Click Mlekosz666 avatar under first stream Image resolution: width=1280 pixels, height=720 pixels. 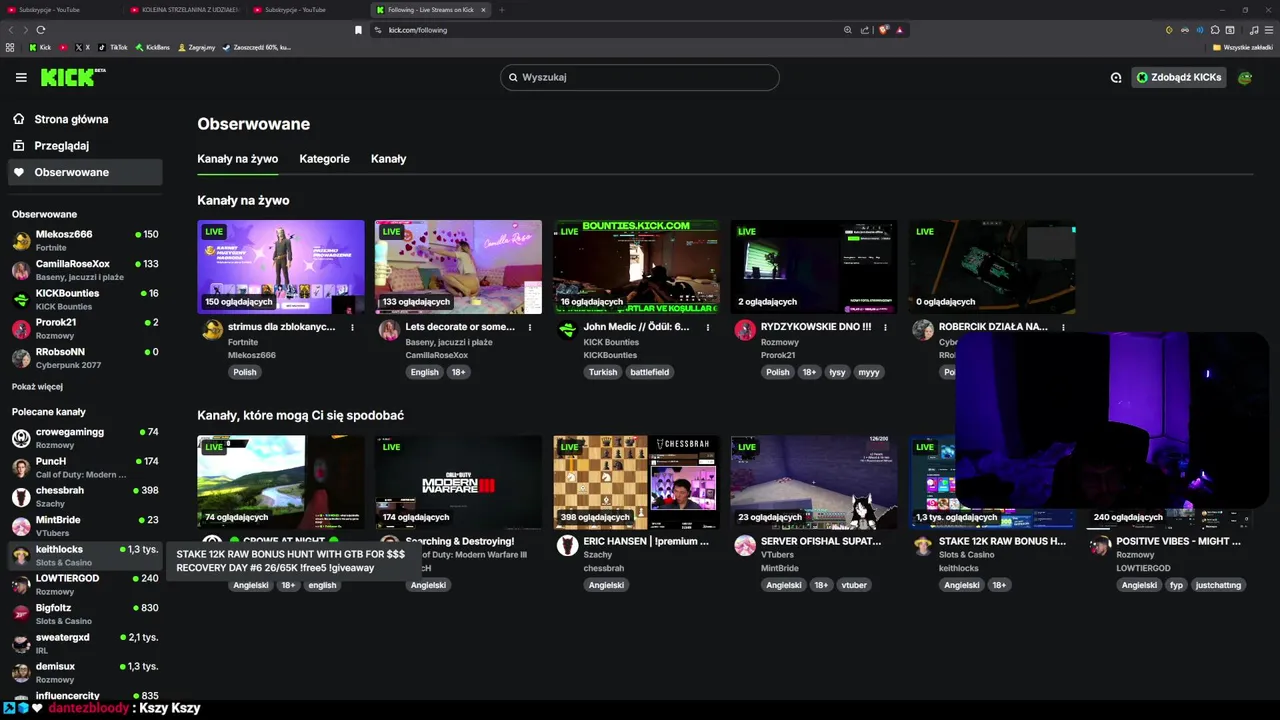pyautogui.click(x=212, y=330)
